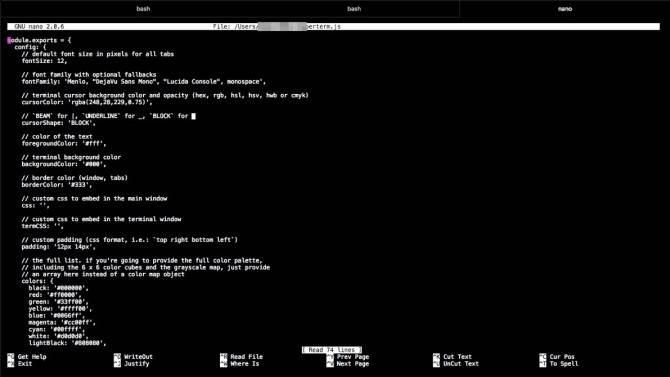
Task: Click the WriteOut shortcut label
Action: click(138, 356)
